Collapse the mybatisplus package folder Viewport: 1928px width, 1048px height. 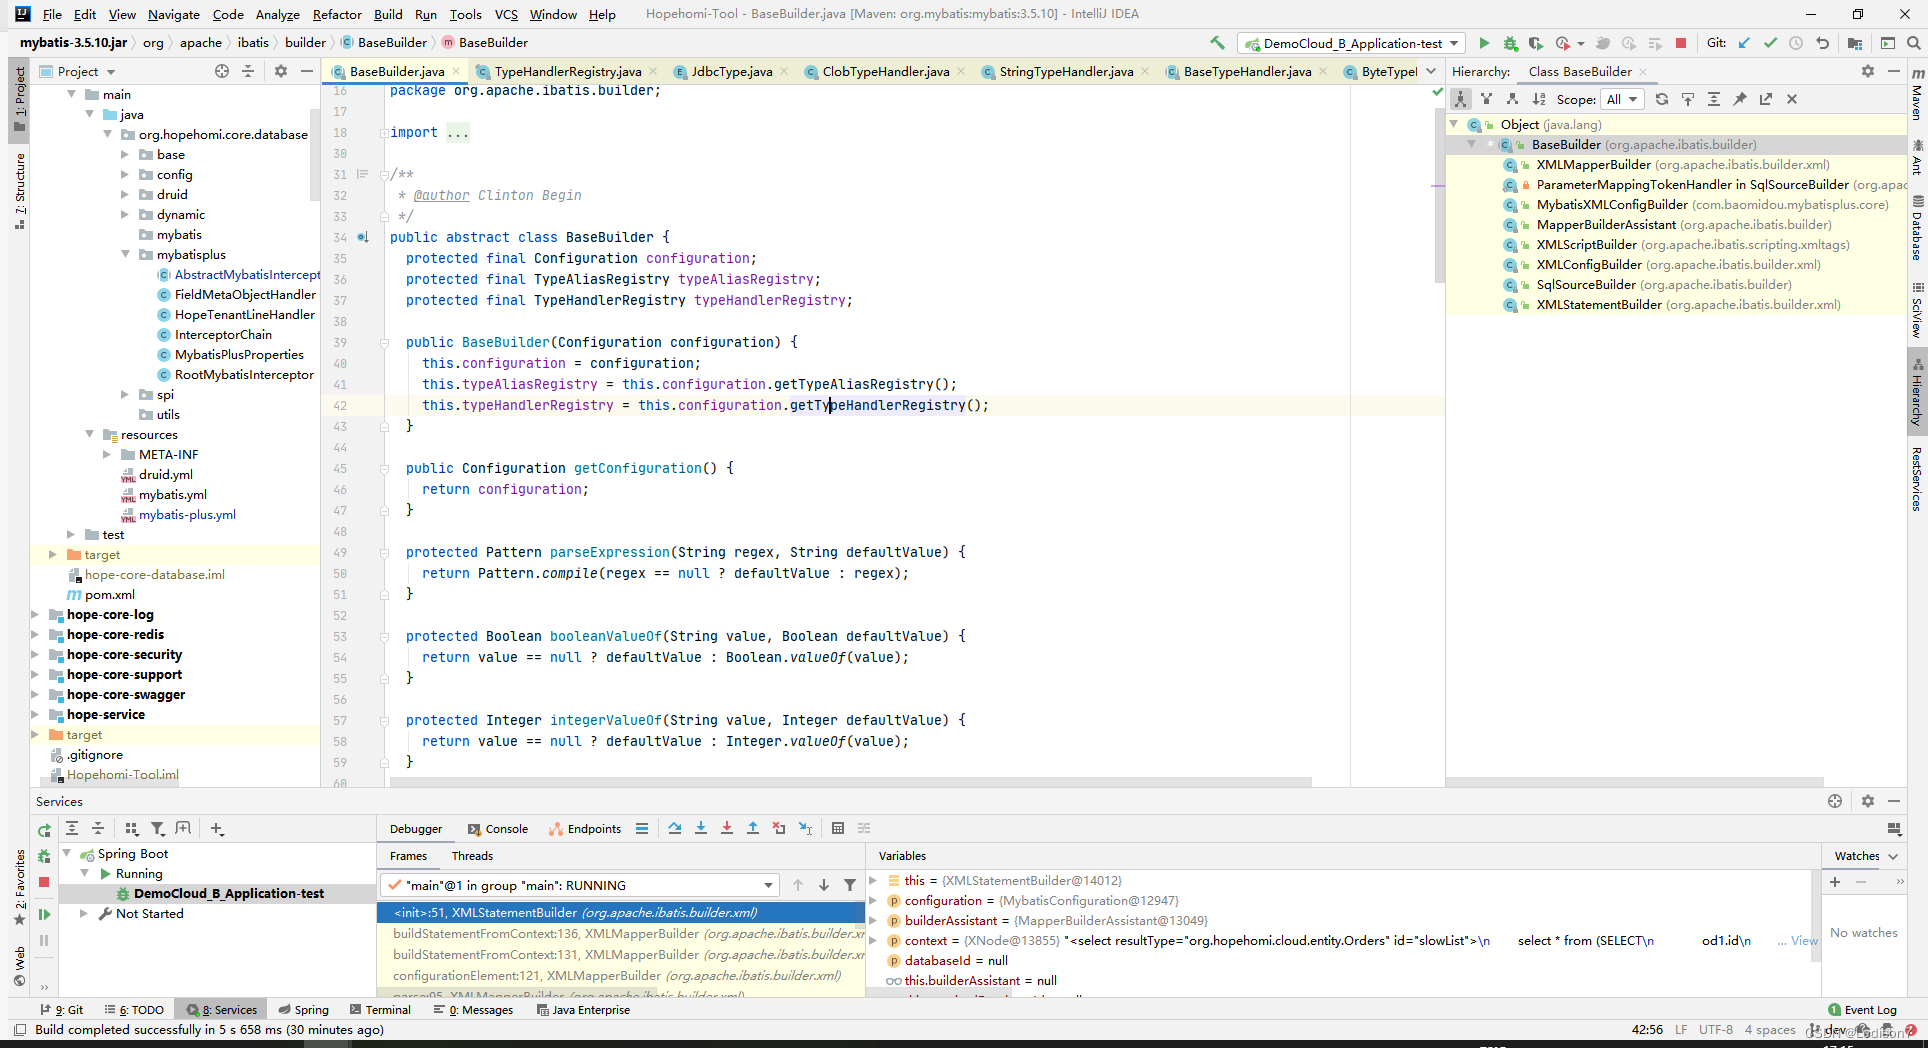tap(125, 255)
